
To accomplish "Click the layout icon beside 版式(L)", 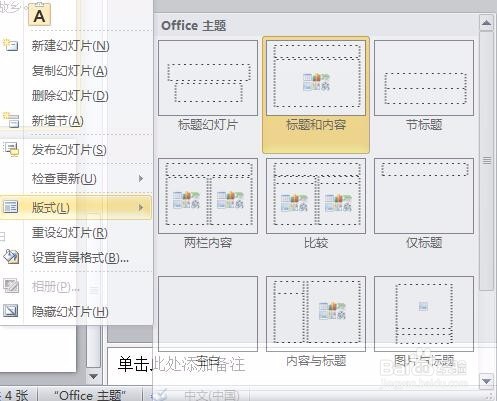I will [x=11, y=207].
